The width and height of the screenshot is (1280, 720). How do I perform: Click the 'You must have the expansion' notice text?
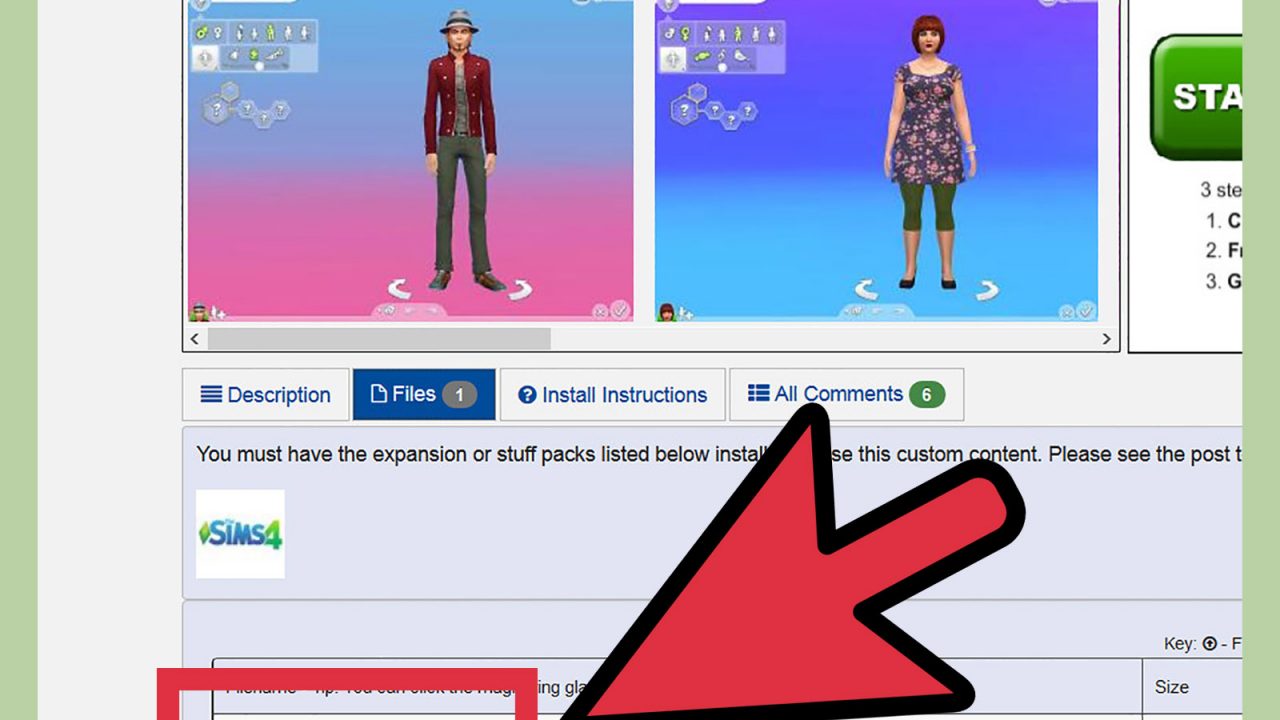(719, 454)
